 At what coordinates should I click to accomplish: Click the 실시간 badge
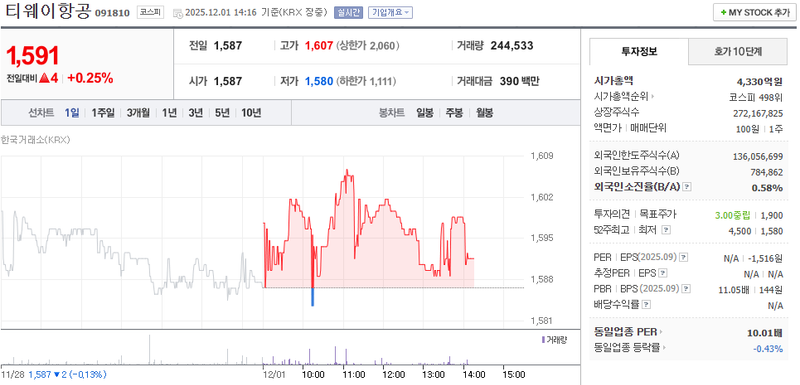(x=348, y=13)
